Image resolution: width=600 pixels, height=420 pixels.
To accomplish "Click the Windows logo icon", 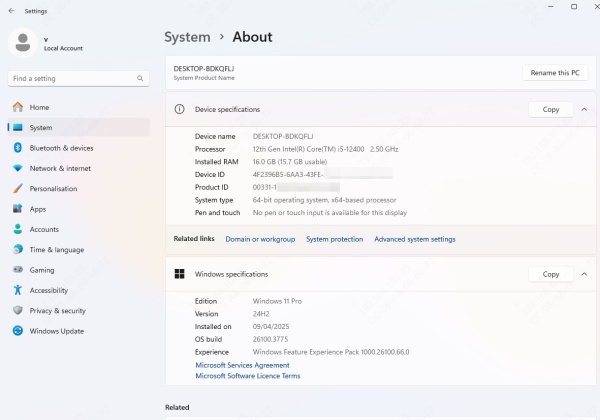I will (x=179, y=274).
